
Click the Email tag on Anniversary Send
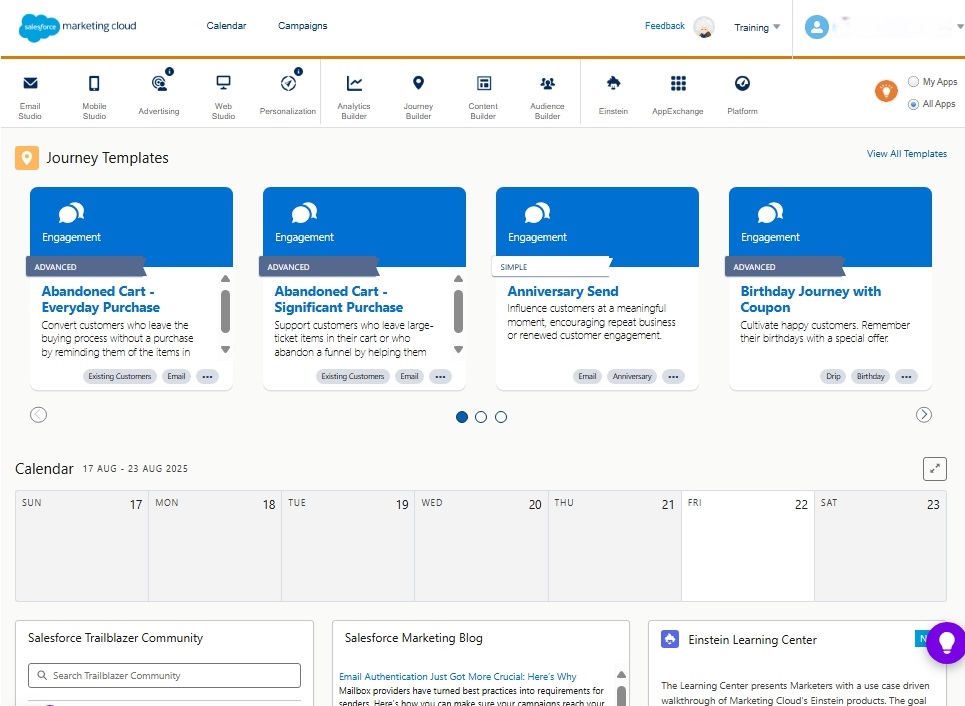tap(587, 377)
